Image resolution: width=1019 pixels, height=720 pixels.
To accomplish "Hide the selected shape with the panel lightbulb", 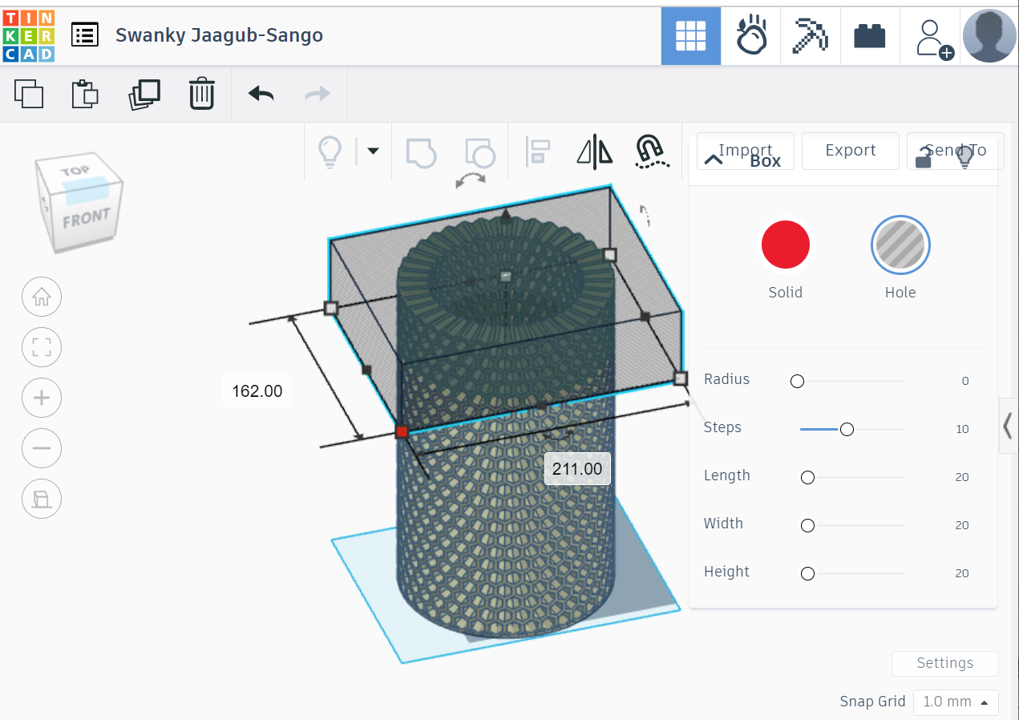I will (x=965, y=157).
